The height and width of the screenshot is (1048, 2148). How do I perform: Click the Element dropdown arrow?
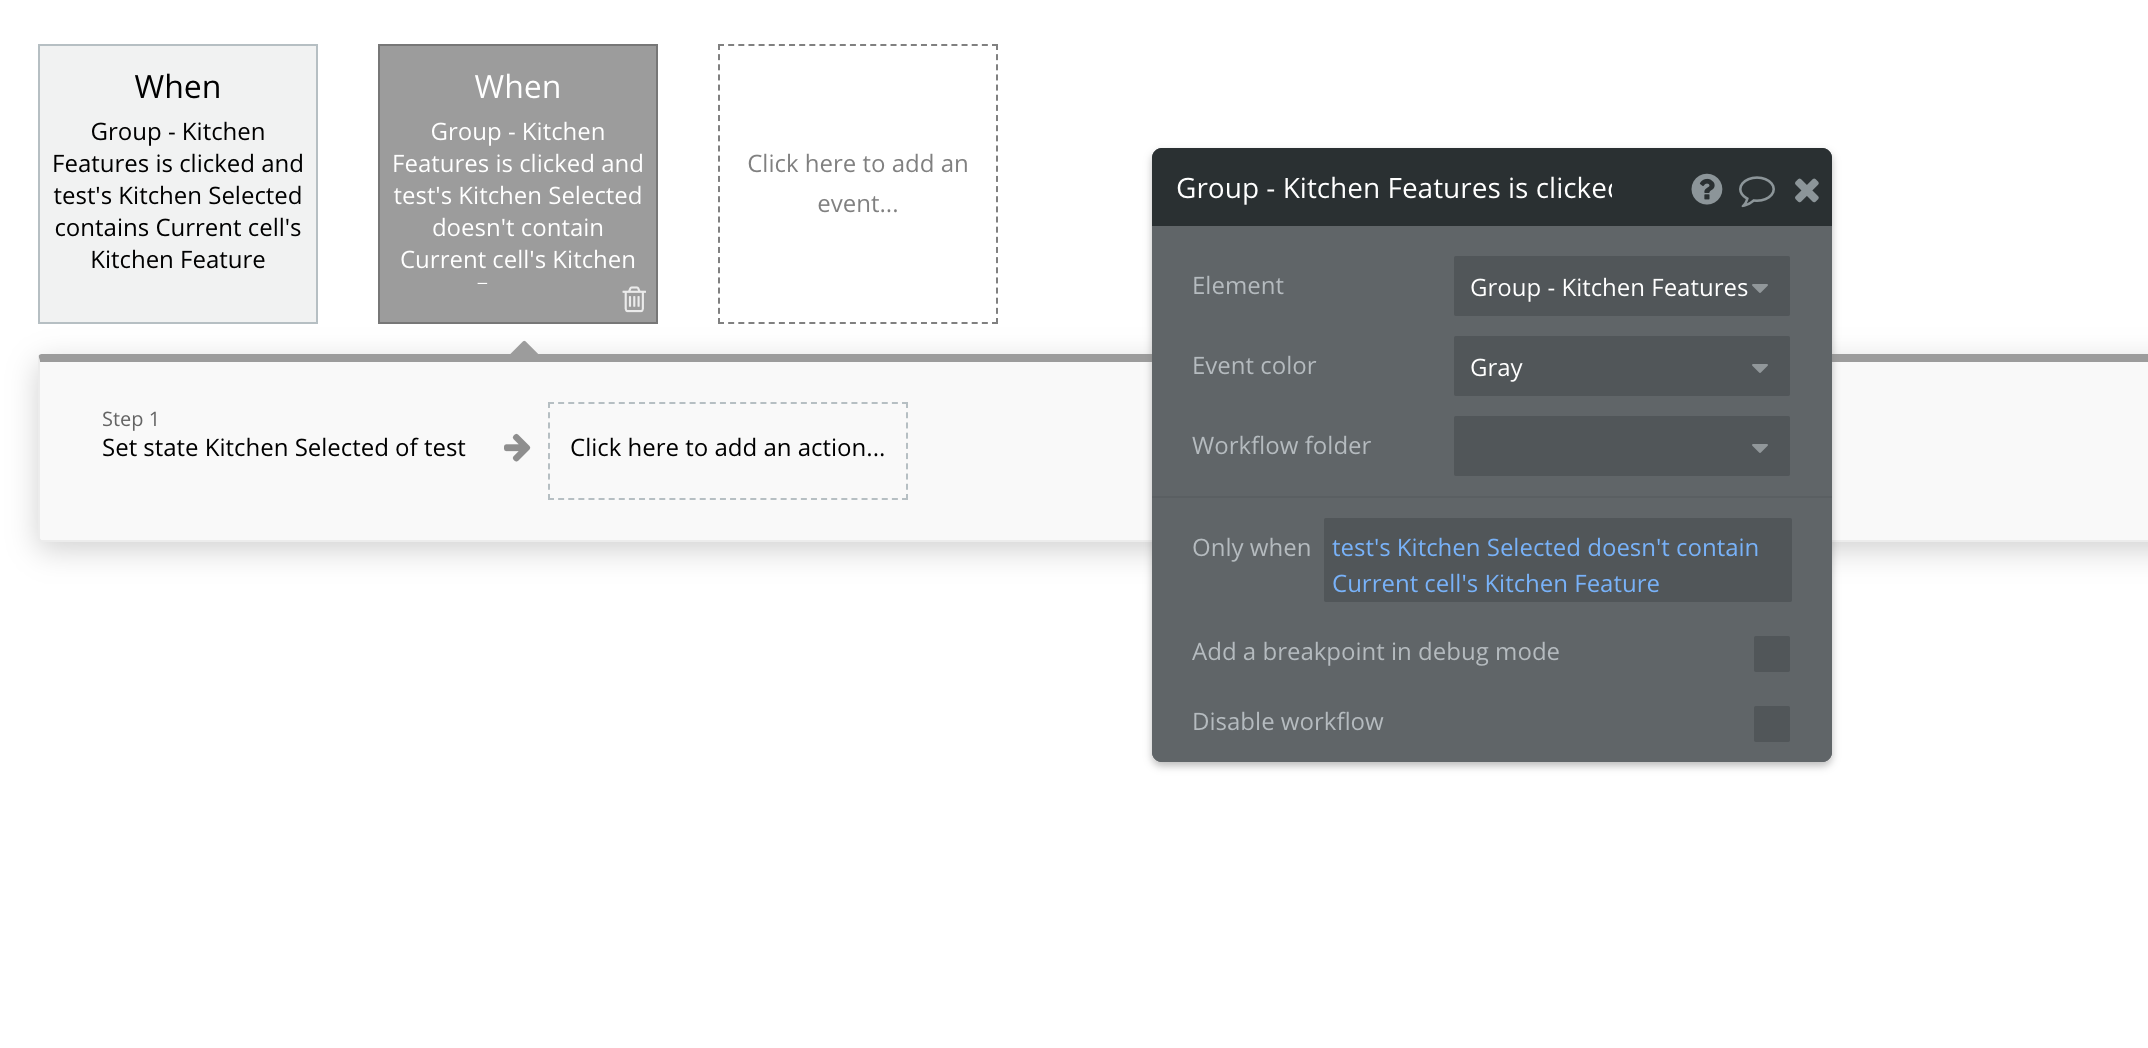click(x=1761, y=288)
